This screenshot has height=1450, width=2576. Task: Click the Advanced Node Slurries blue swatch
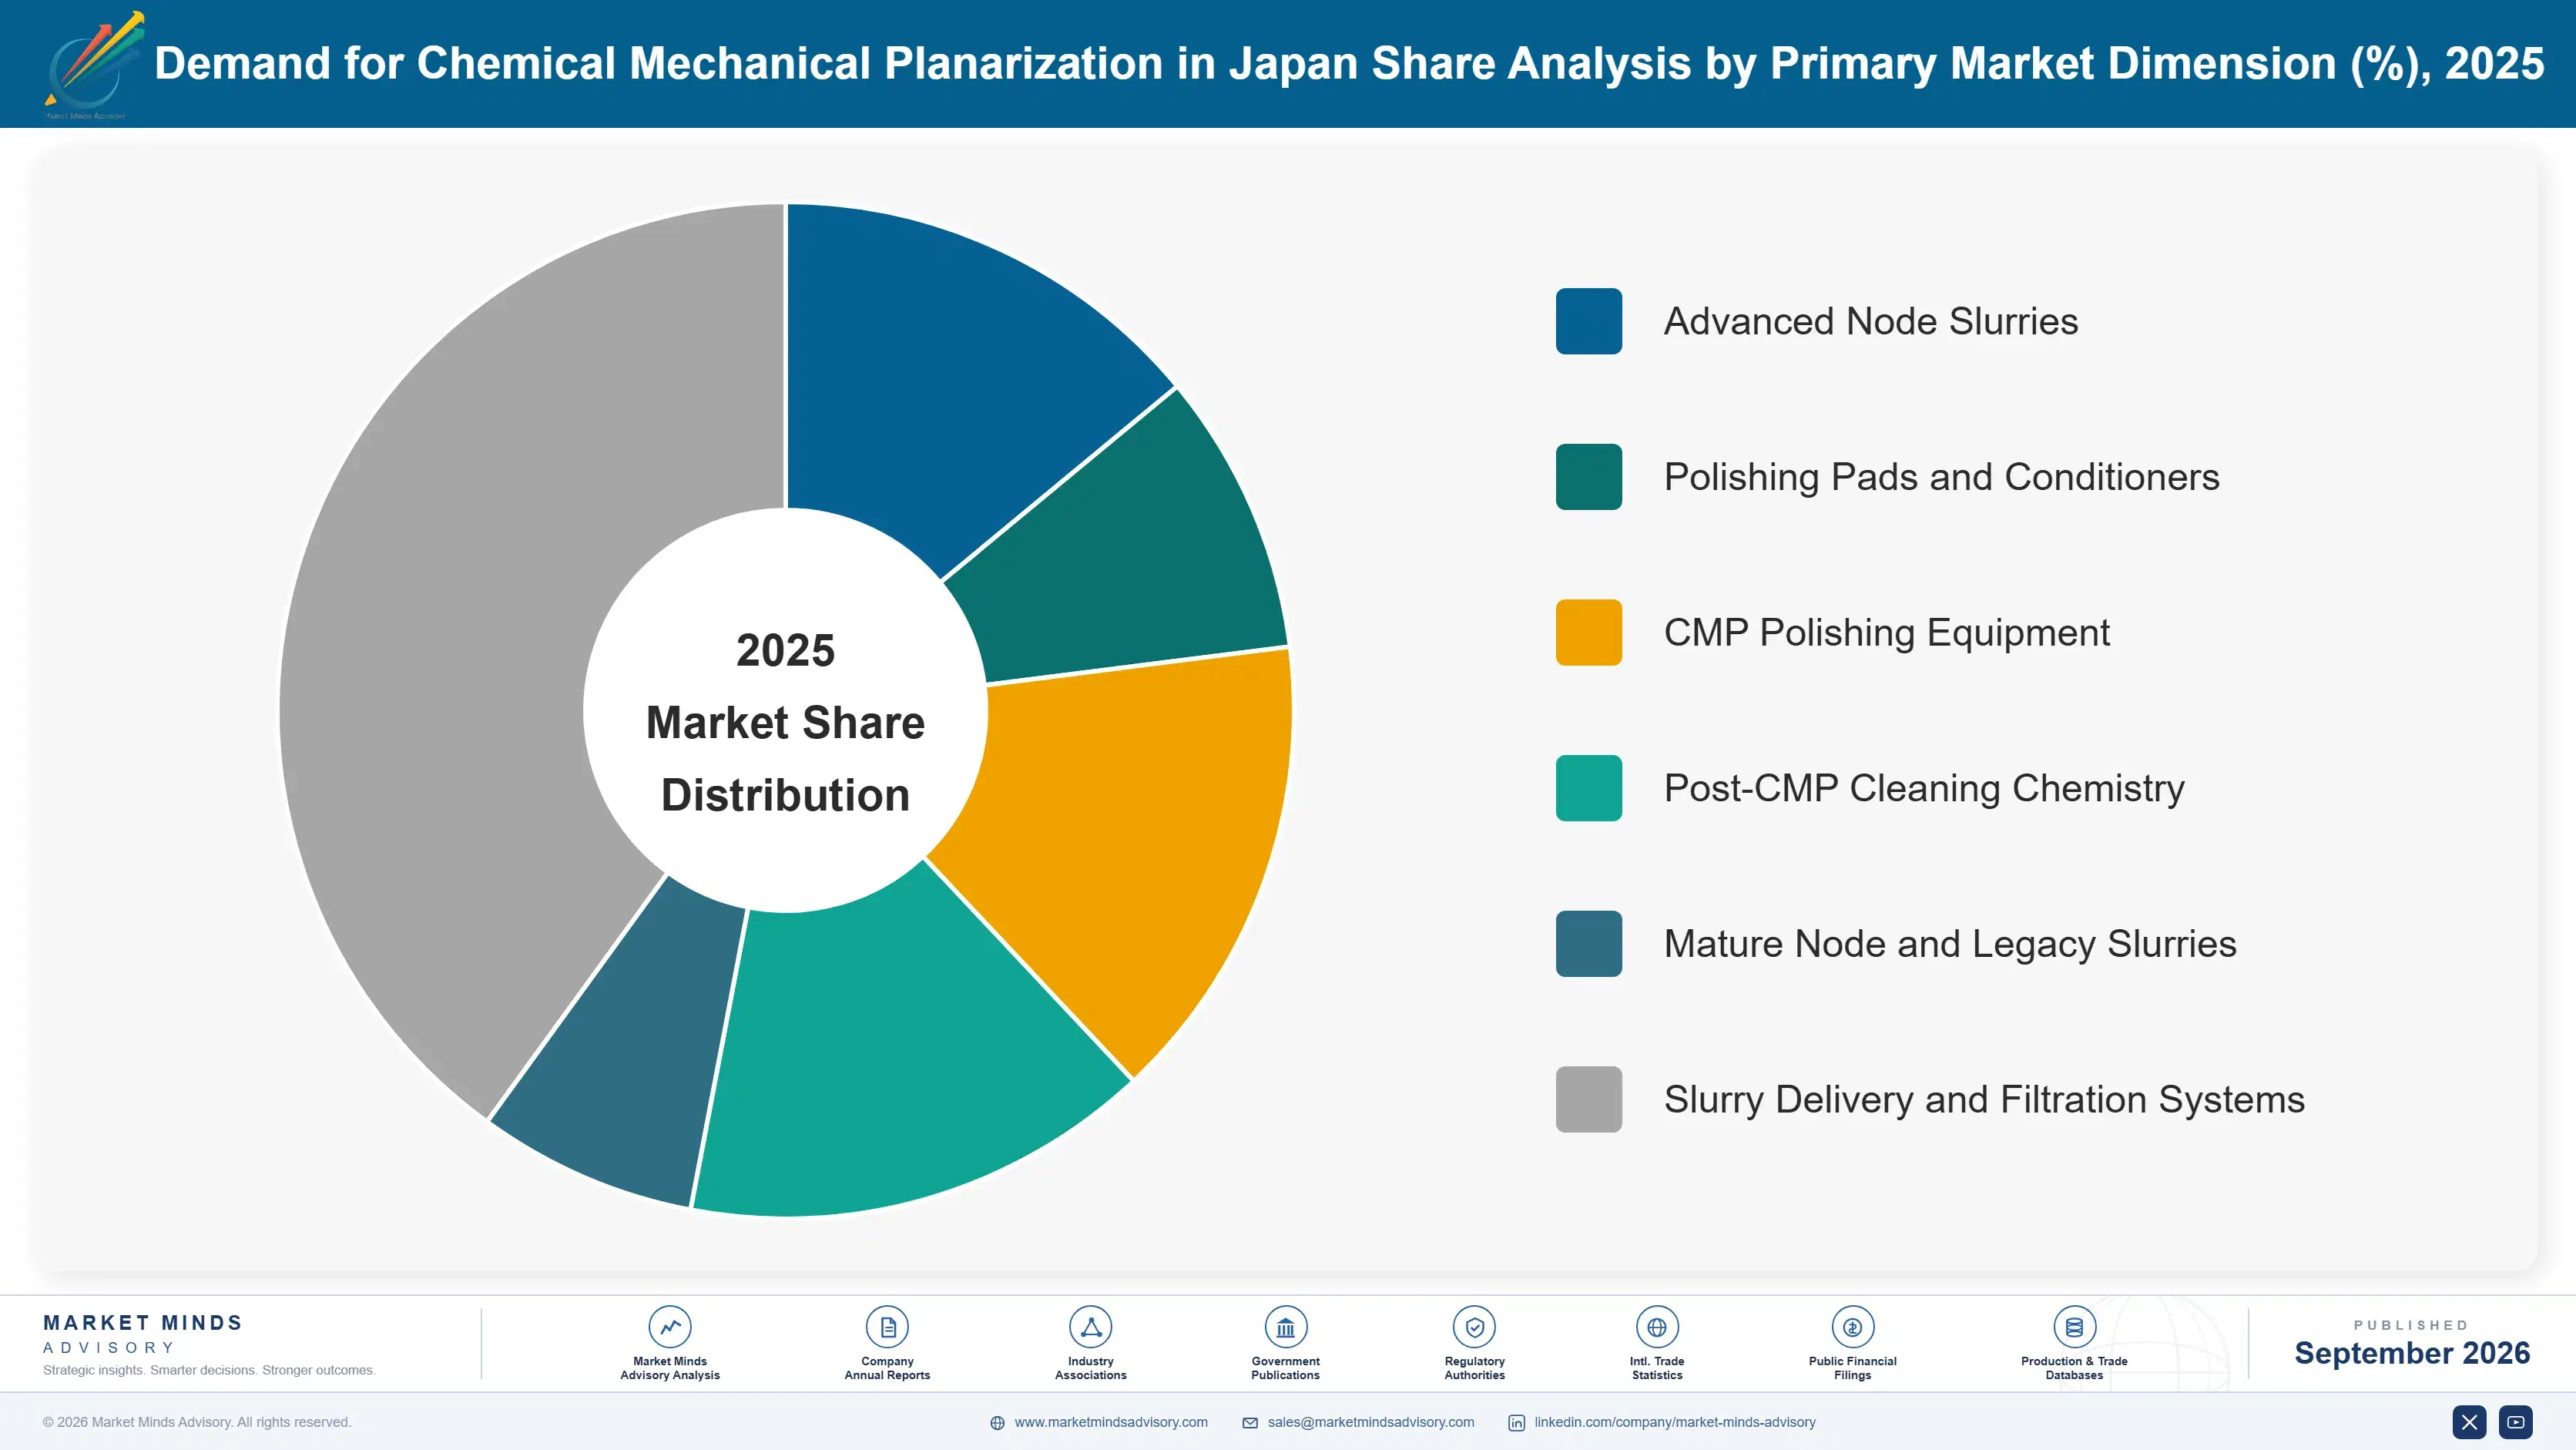pos(1588,321)
